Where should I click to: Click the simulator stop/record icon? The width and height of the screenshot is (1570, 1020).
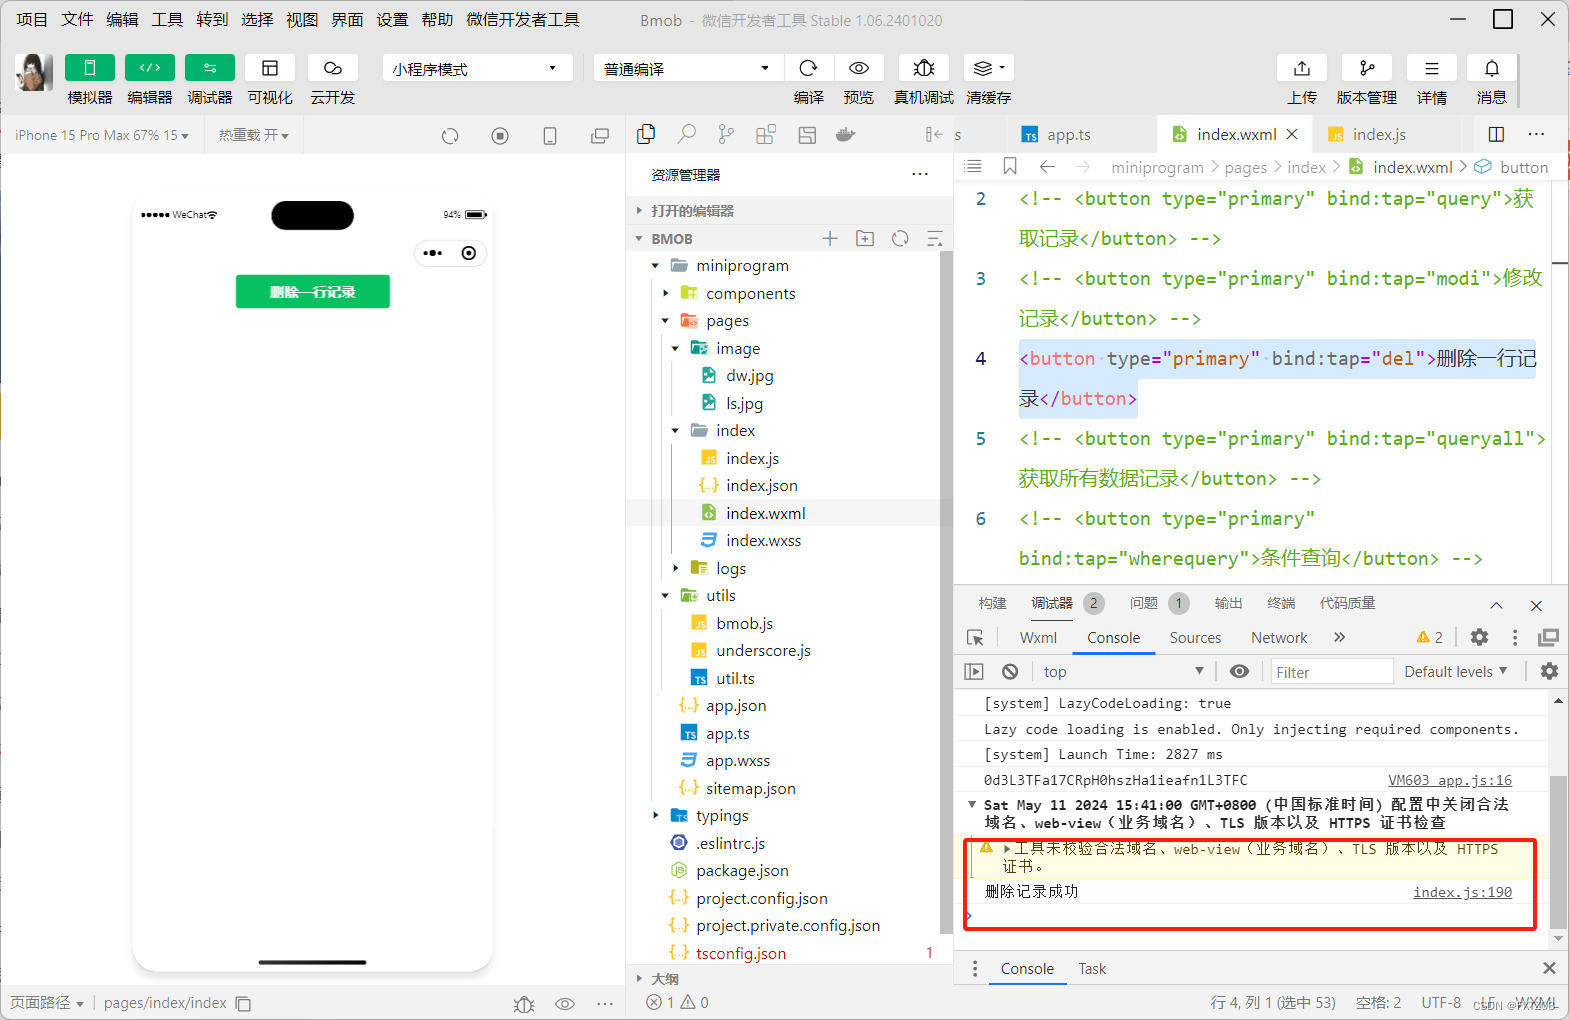coord(500,136)
